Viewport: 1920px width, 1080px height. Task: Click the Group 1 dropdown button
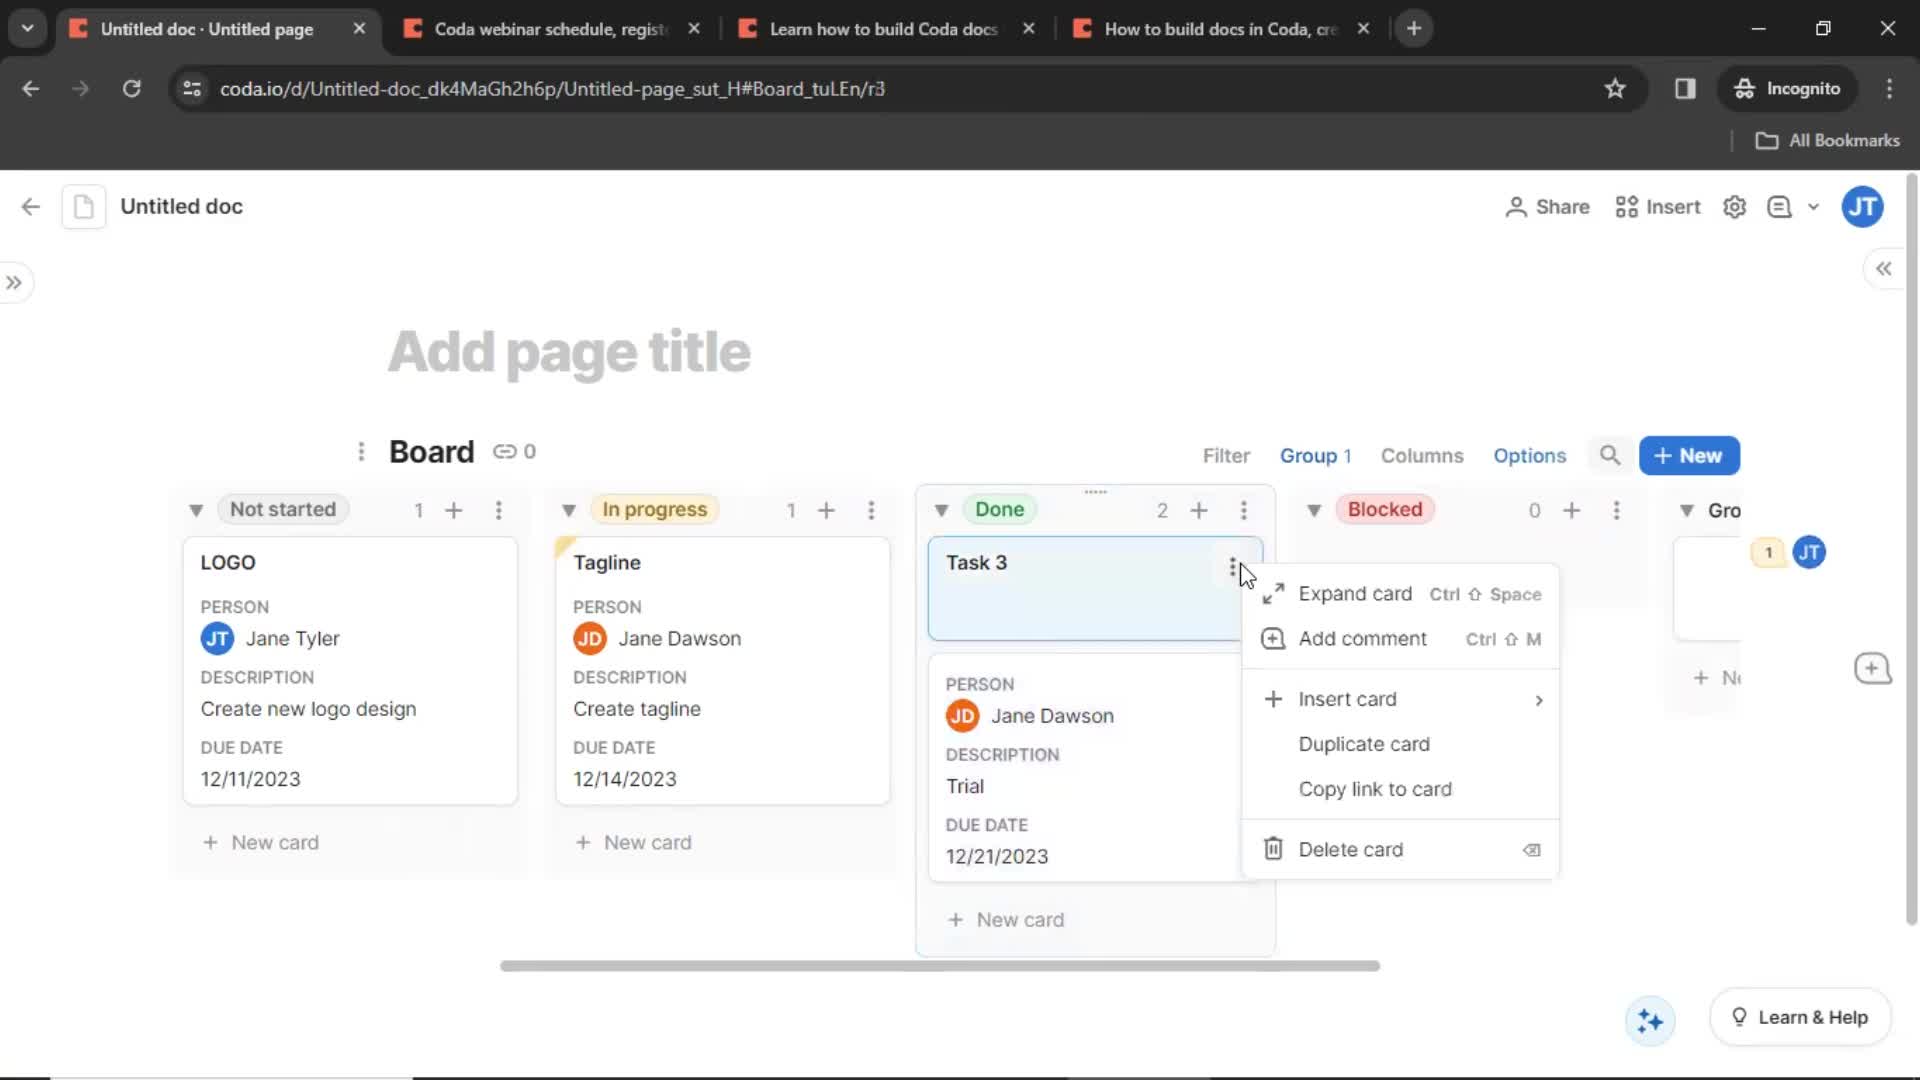pos(1315,455)
